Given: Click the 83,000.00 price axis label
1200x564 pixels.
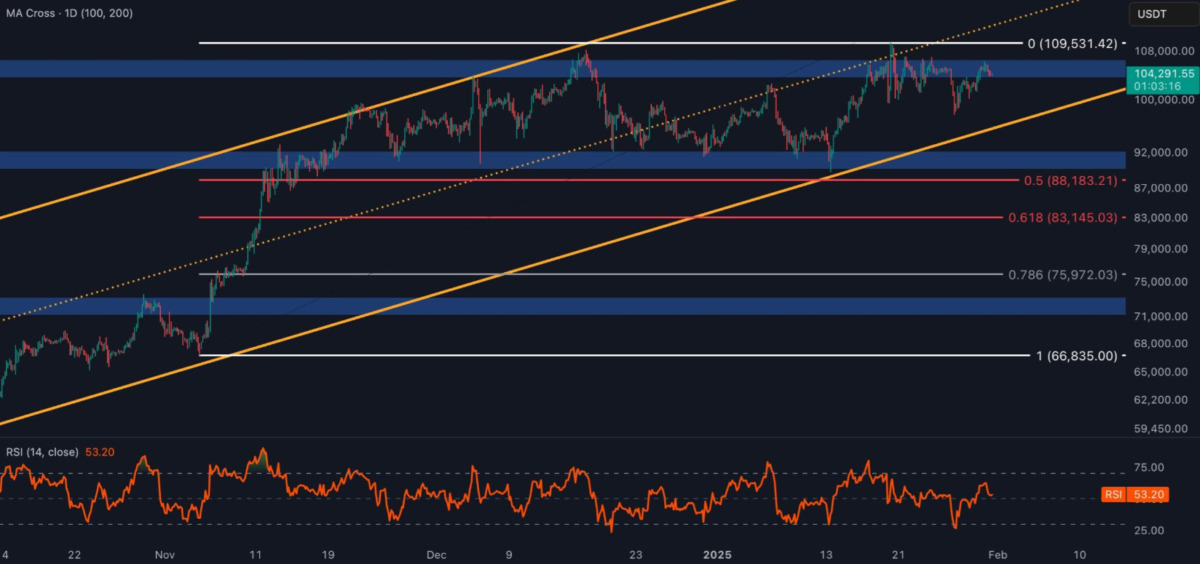Looking at the screenshot, I should click(x=1161, y=218).
